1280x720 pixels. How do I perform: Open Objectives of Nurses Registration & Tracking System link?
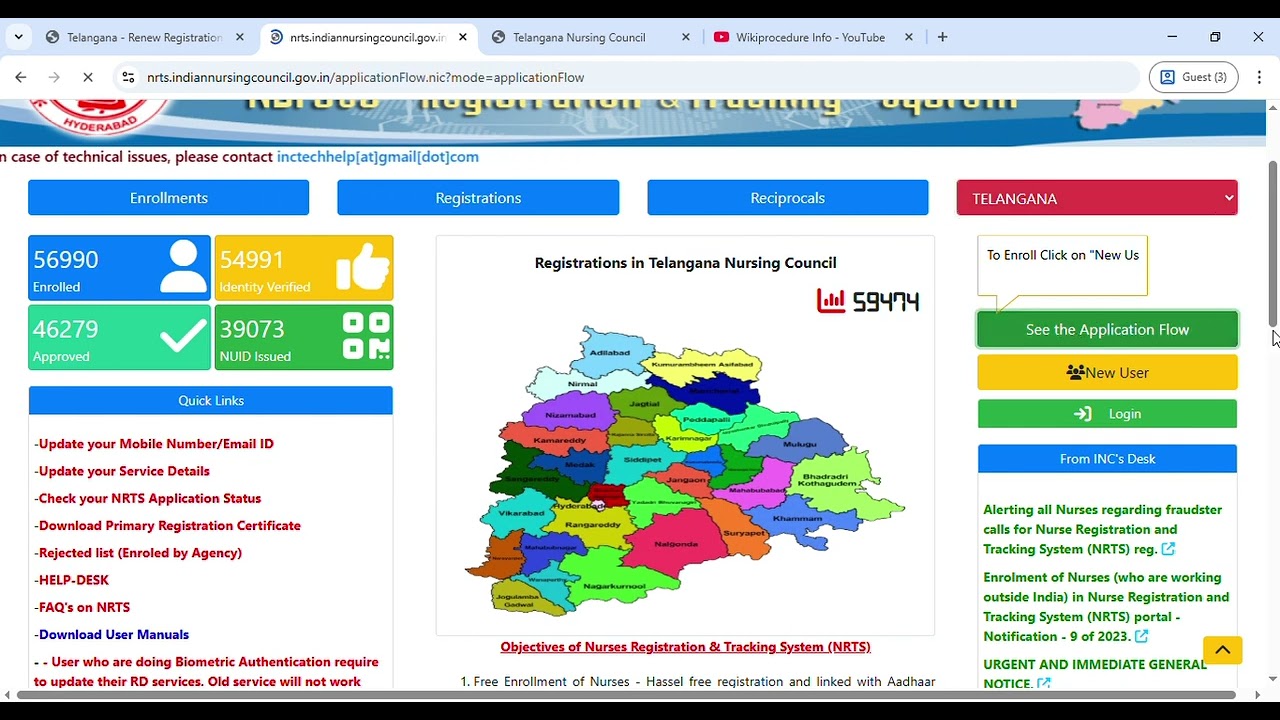[685, 647]
